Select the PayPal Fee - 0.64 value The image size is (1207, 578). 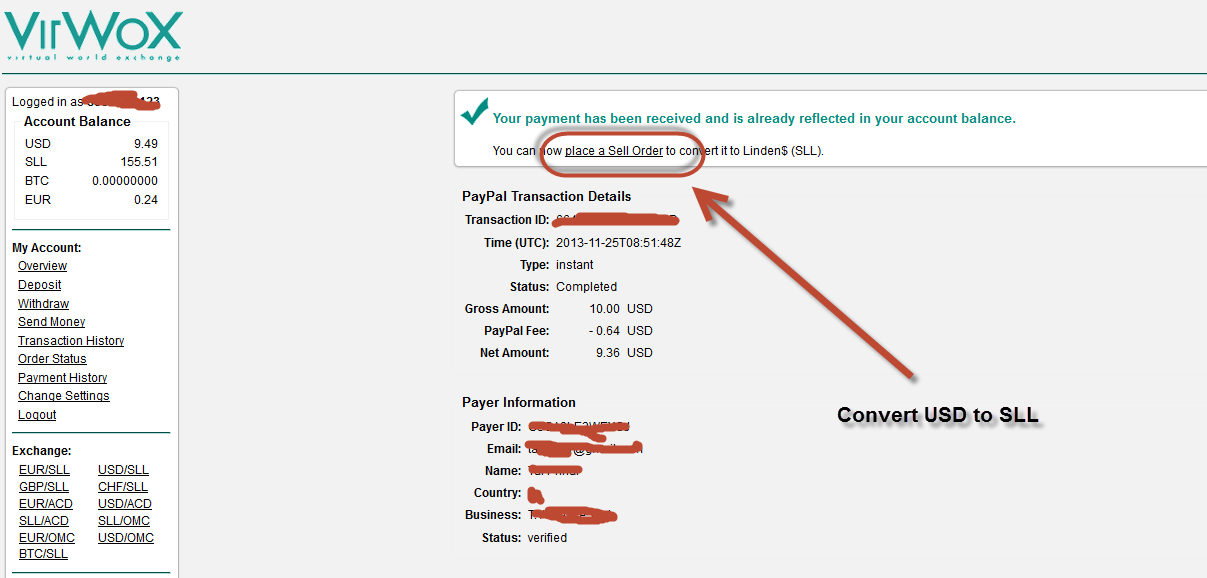(x=604, y=331)
